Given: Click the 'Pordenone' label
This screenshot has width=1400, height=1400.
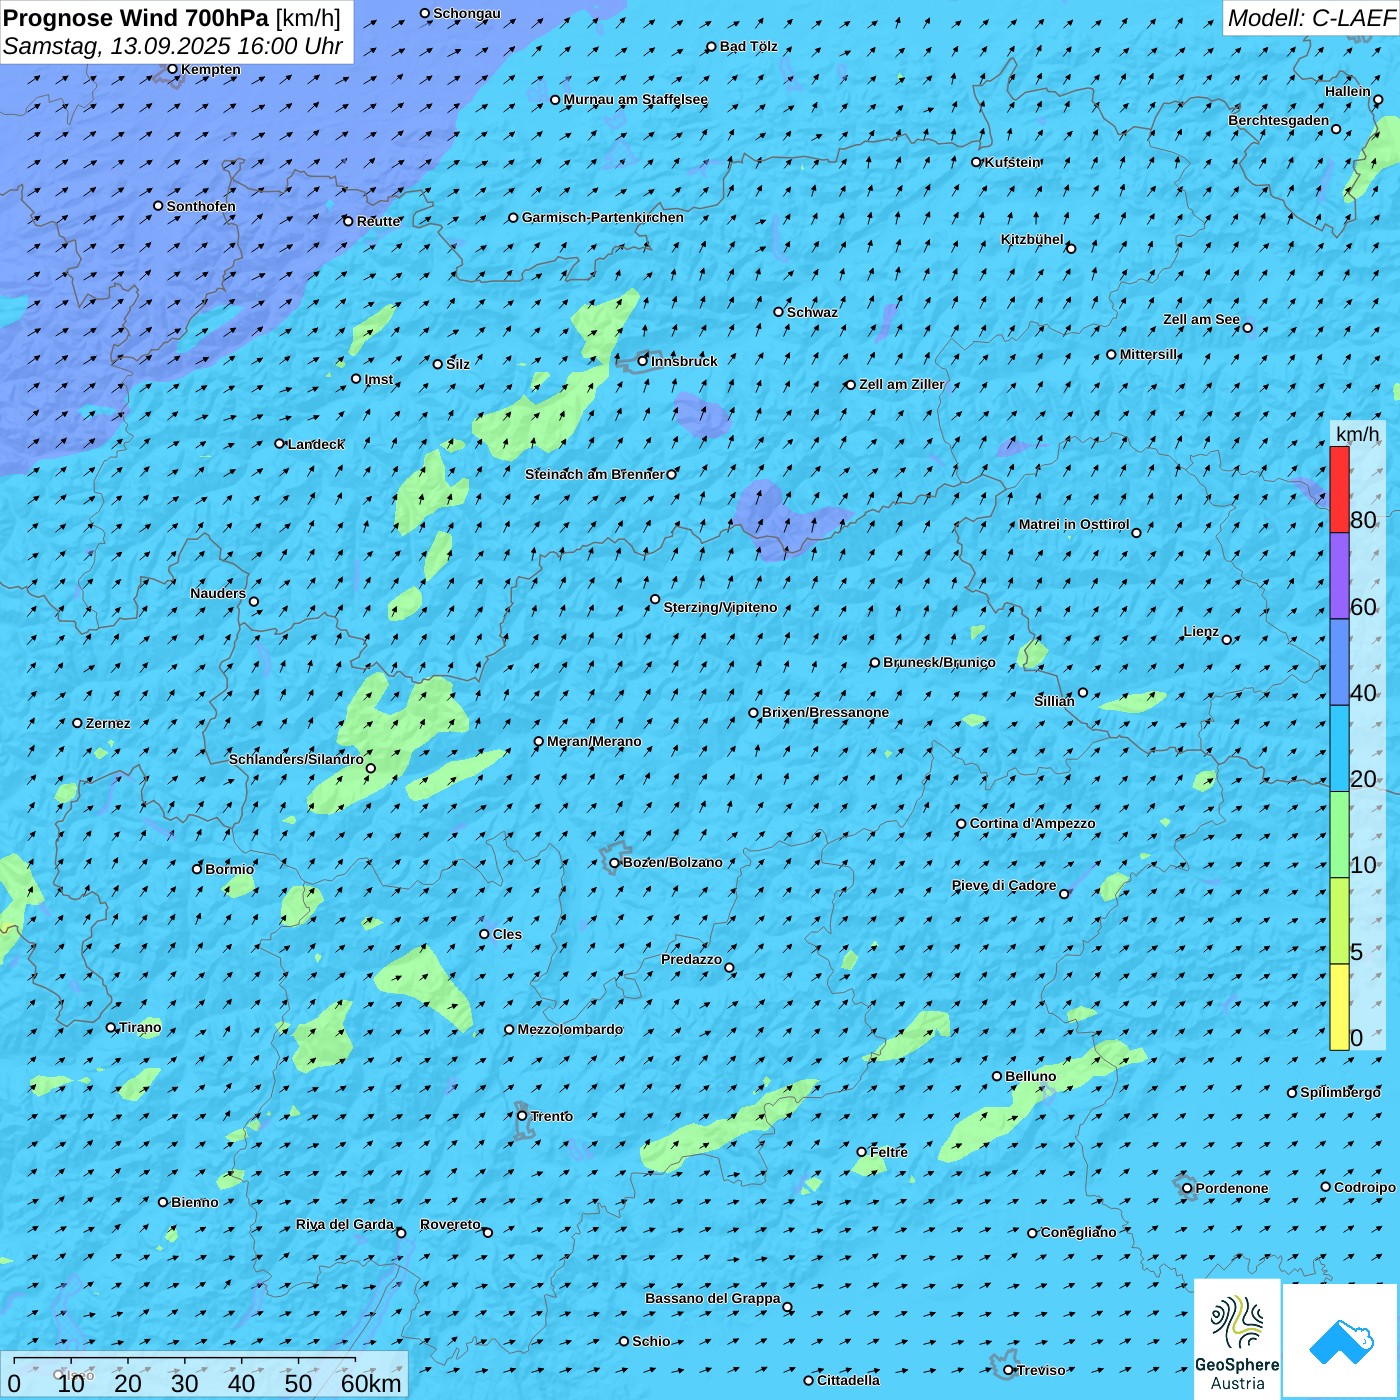Looking at the screenshot, I should click(1232, 1188).
